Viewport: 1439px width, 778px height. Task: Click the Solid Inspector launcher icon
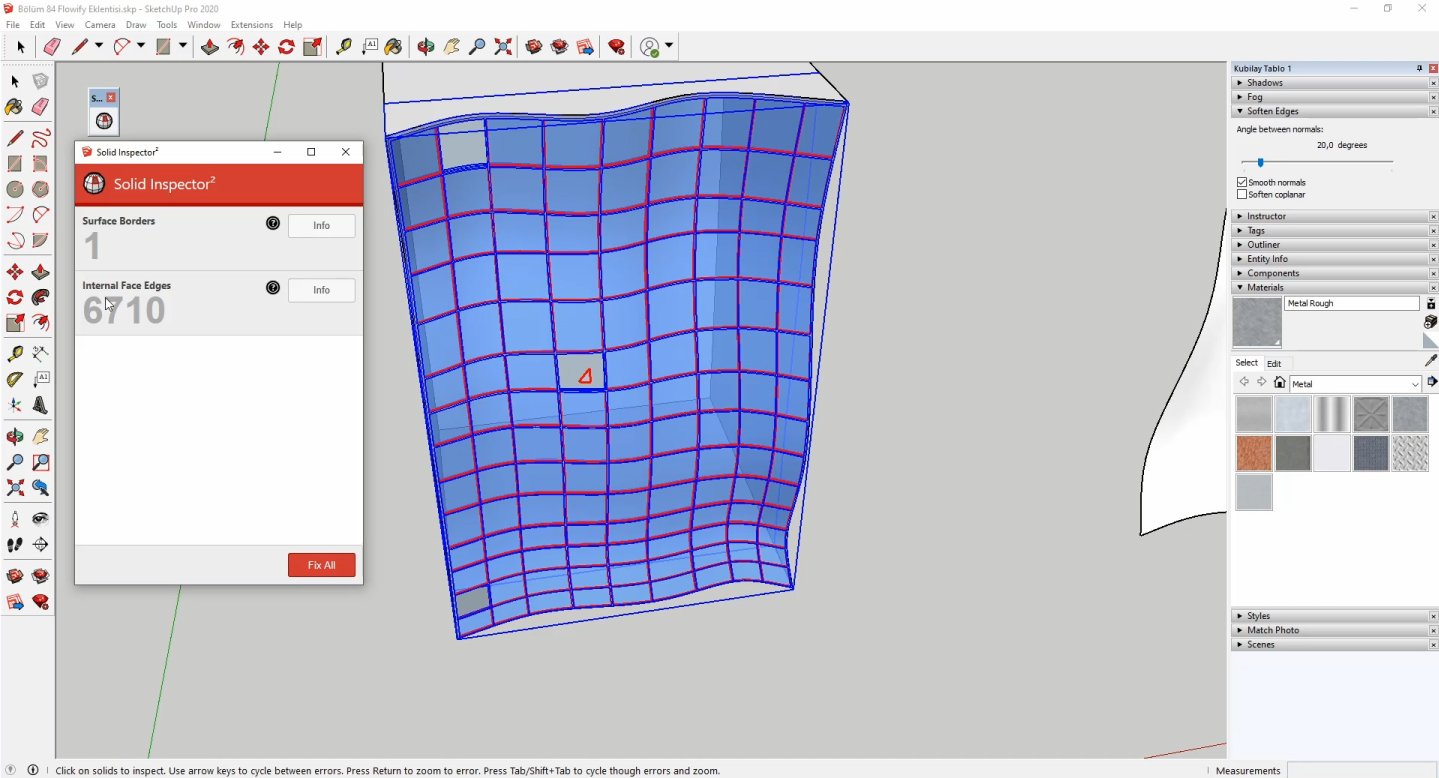[104, 121]
